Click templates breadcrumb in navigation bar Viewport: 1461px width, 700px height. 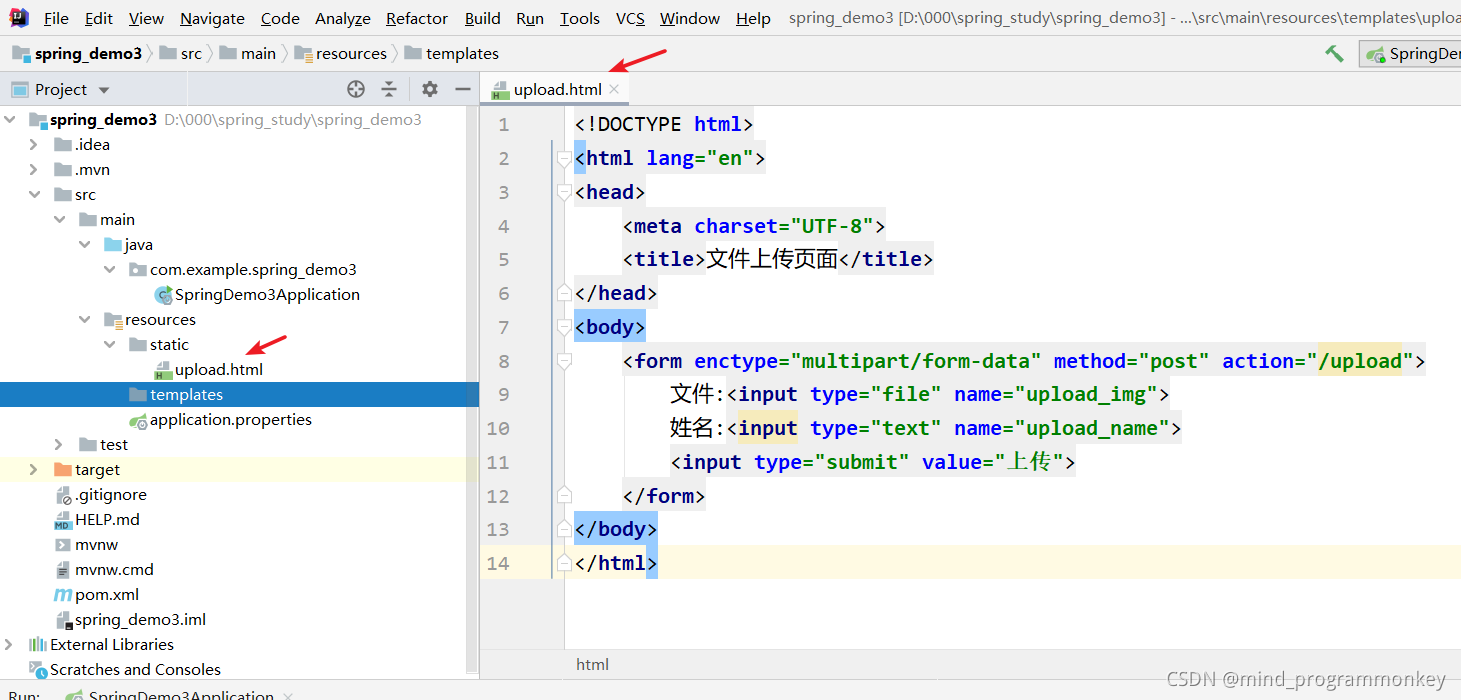(452, 53)
